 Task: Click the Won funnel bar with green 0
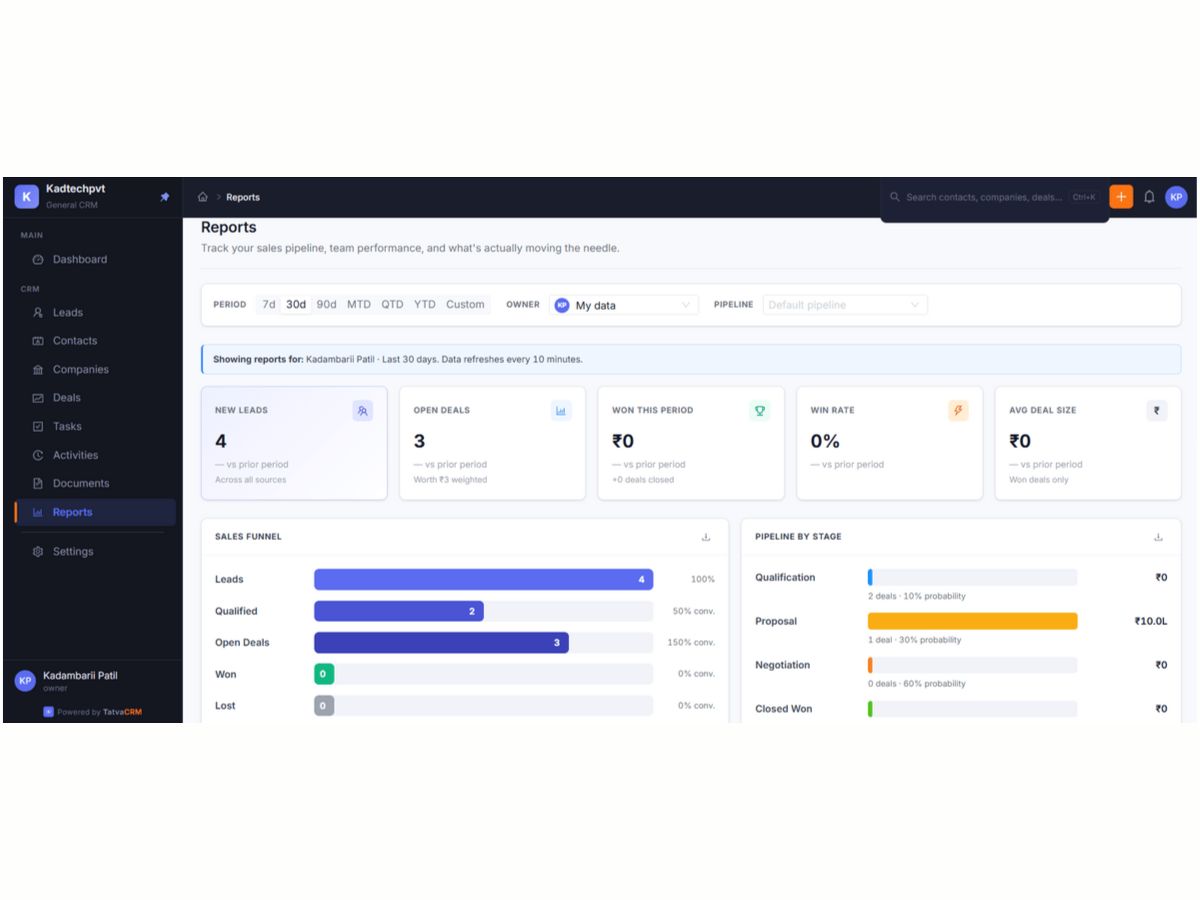(x=323, y=674)
